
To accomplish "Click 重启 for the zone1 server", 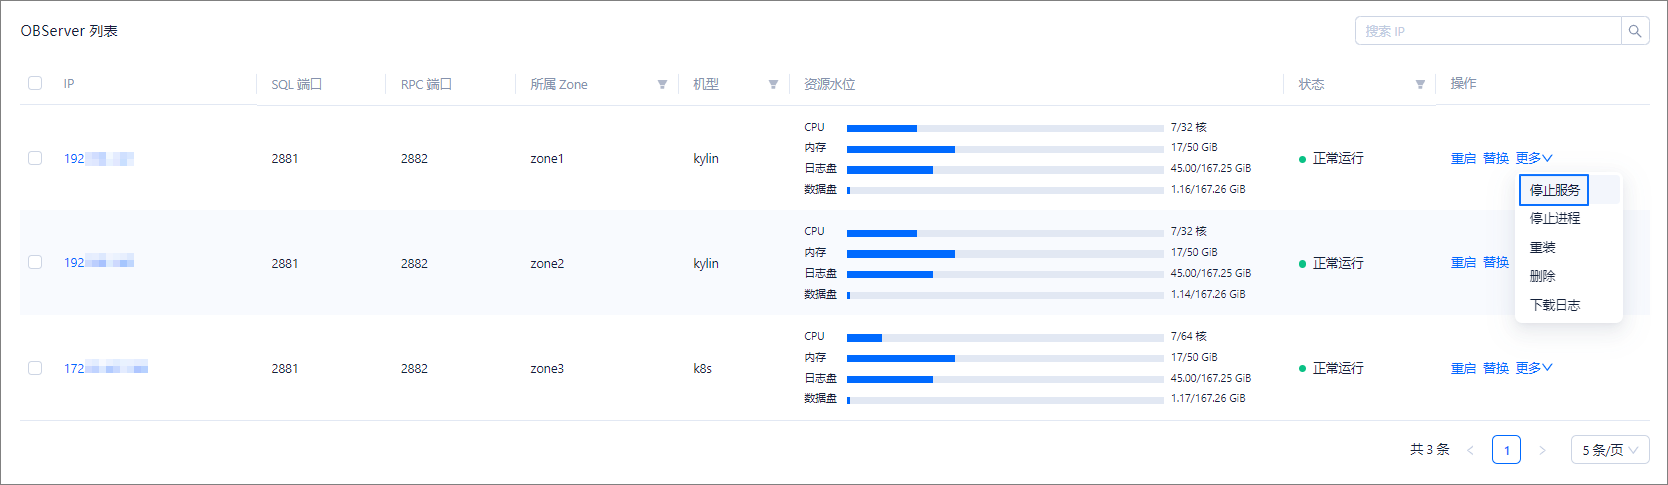I will [1464, 158].
